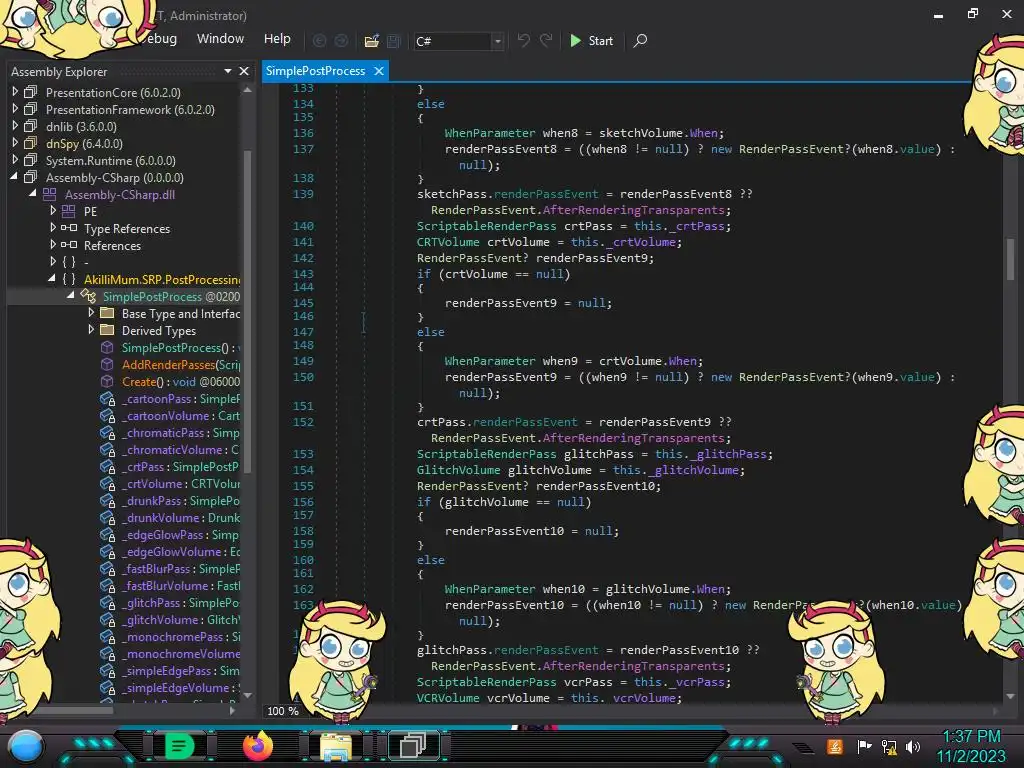Close the SimplePostProcess tab
Image resolution: width=1024 pixels, height=768 pixels.
[x=379, y=71]
